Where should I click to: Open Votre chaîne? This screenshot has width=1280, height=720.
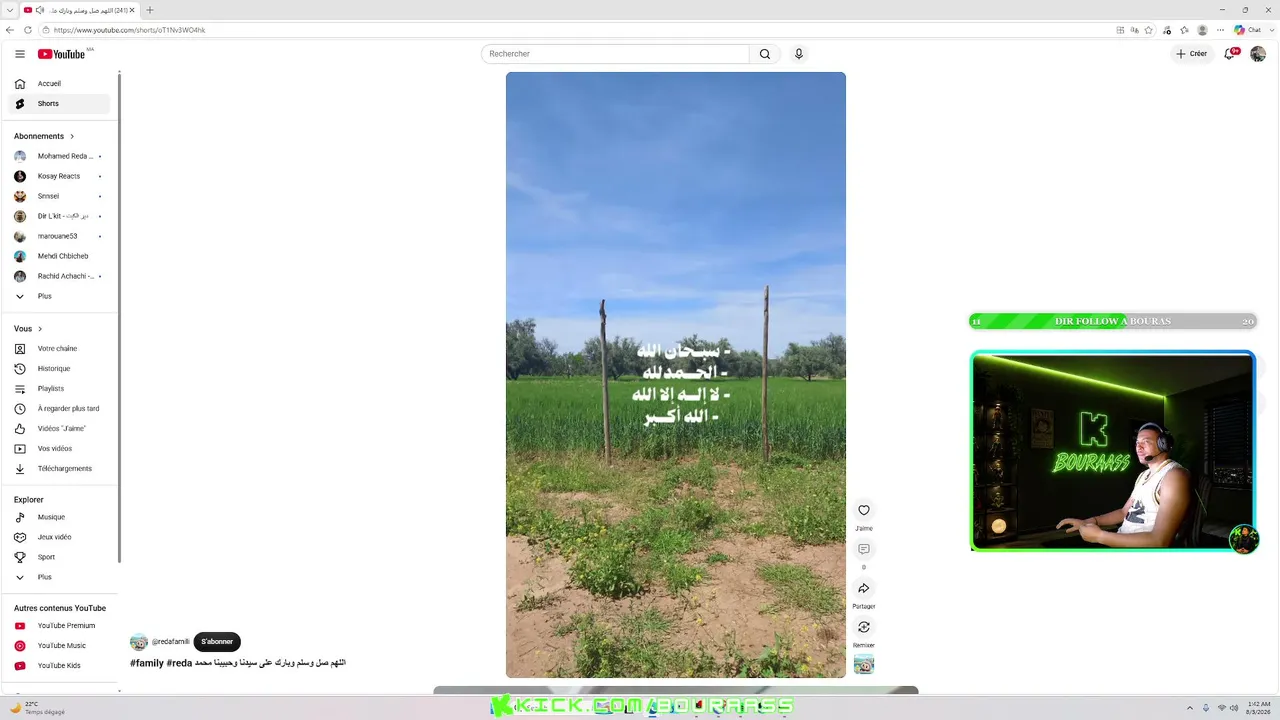59,349
